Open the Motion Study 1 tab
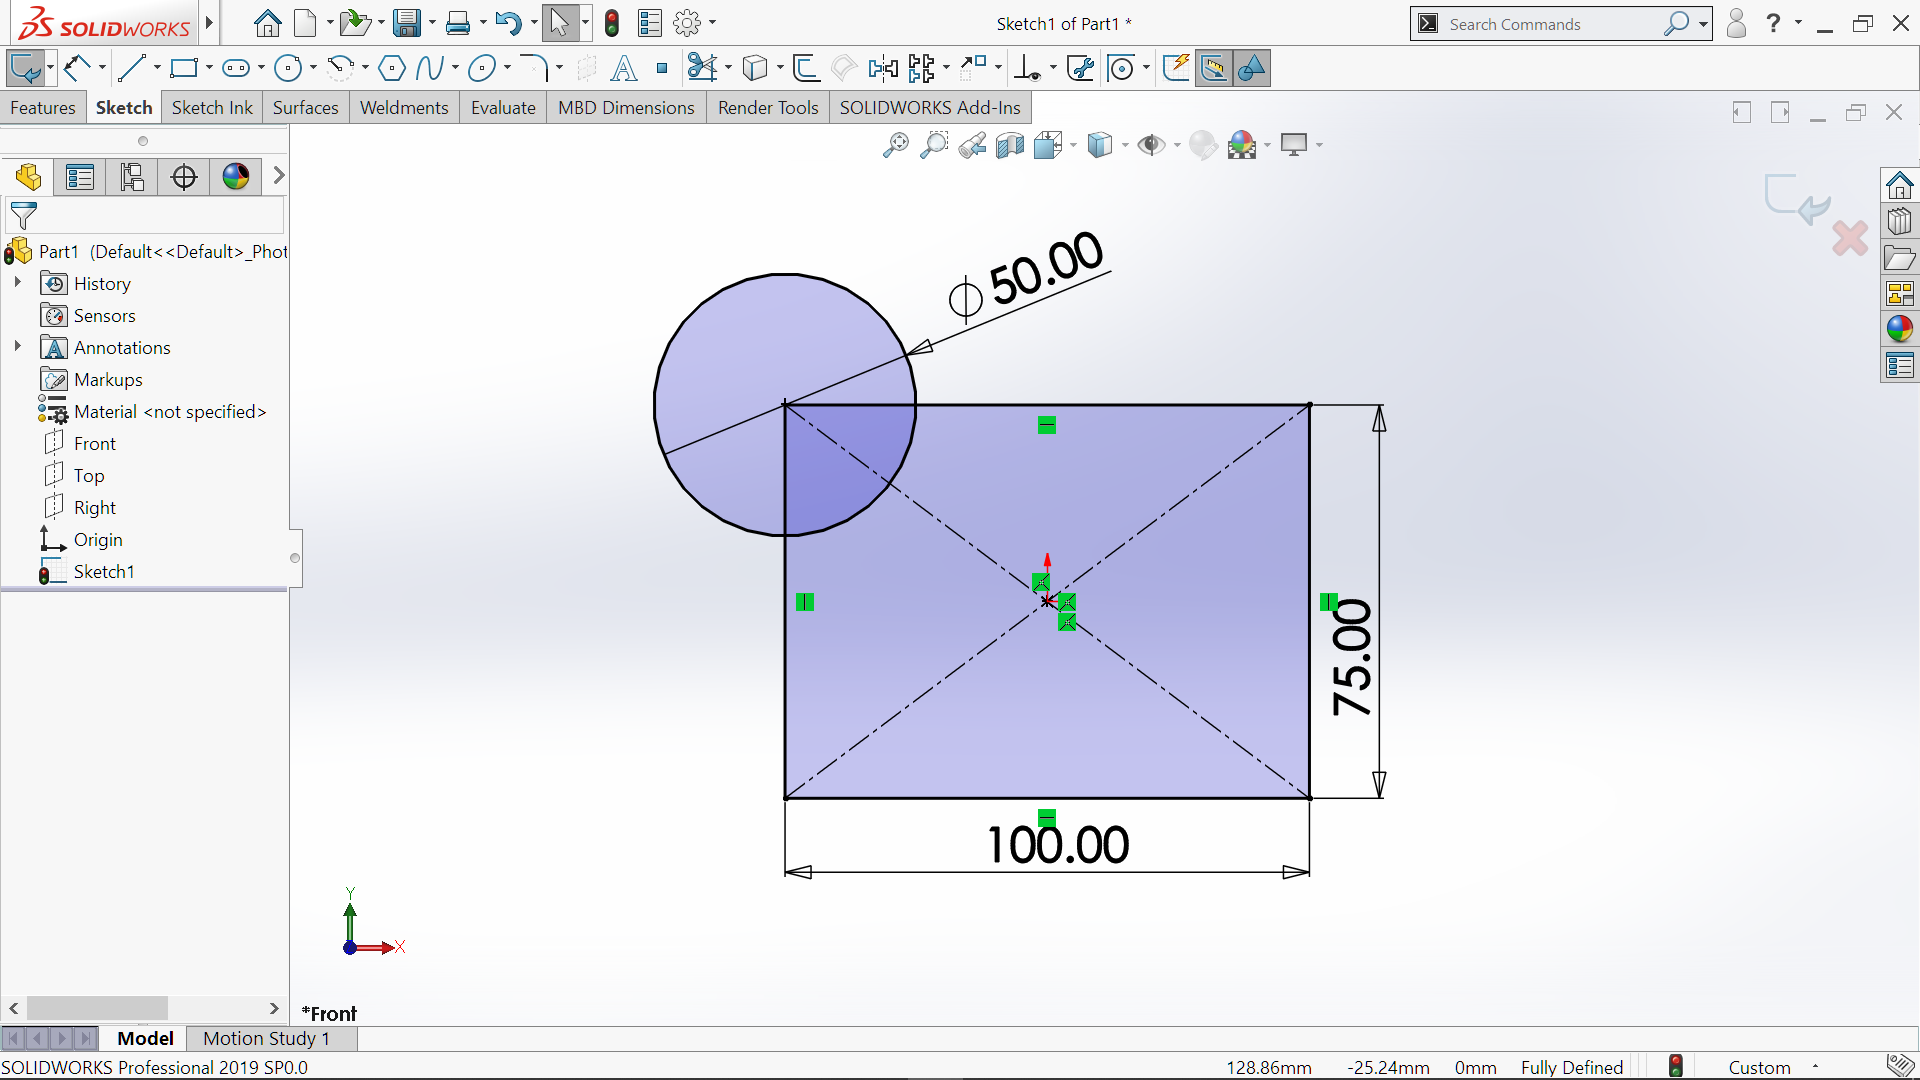Image resolution: width=1920 pixels, height=1080 pixels. [x=266, y=1038]
